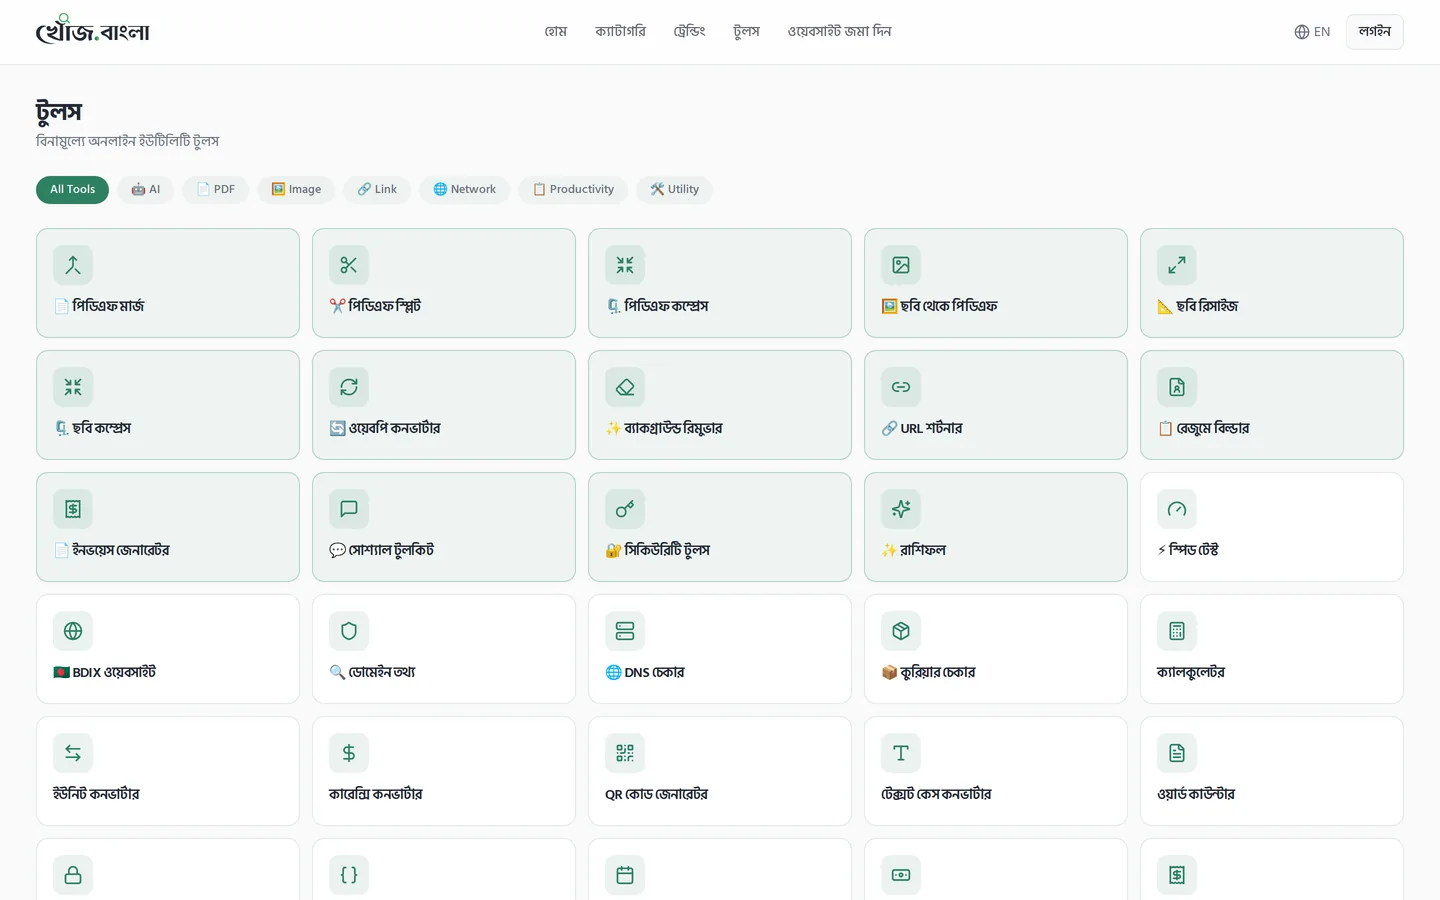Go to হোম in the navigation
The image size is (1440, 900).
click(x=556, y=32)
